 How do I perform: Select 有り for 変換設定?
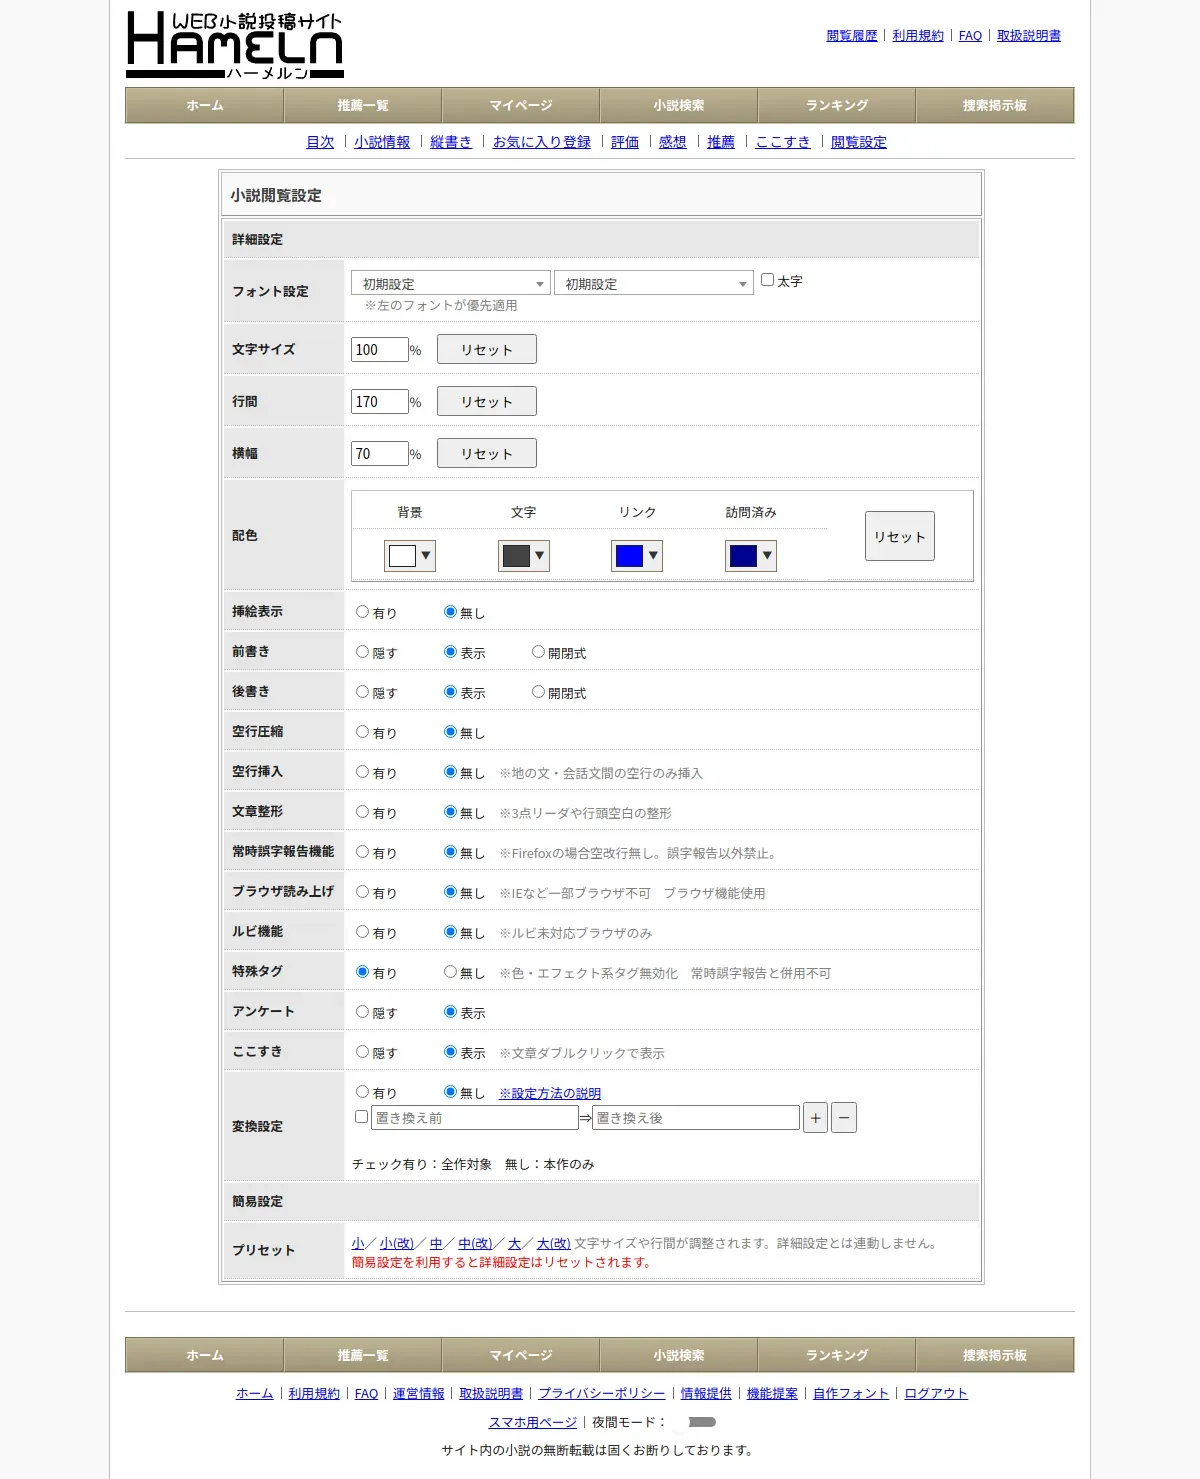click(x=363, y=1092)
